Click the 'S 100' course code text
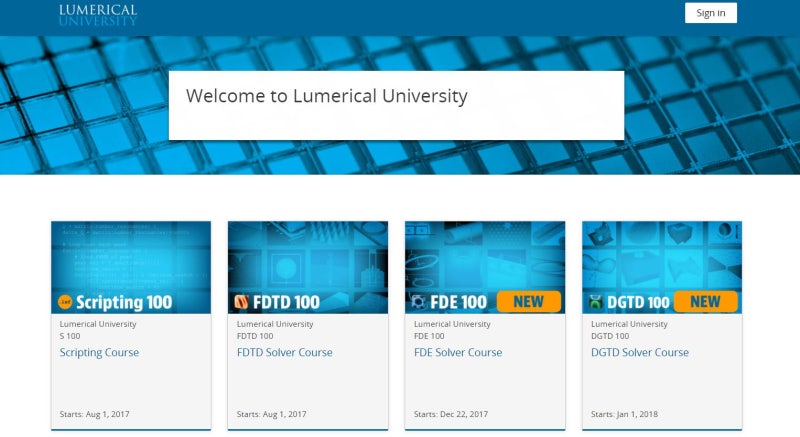This screenshot has height=437, width=800. click(x=70, y=336)
